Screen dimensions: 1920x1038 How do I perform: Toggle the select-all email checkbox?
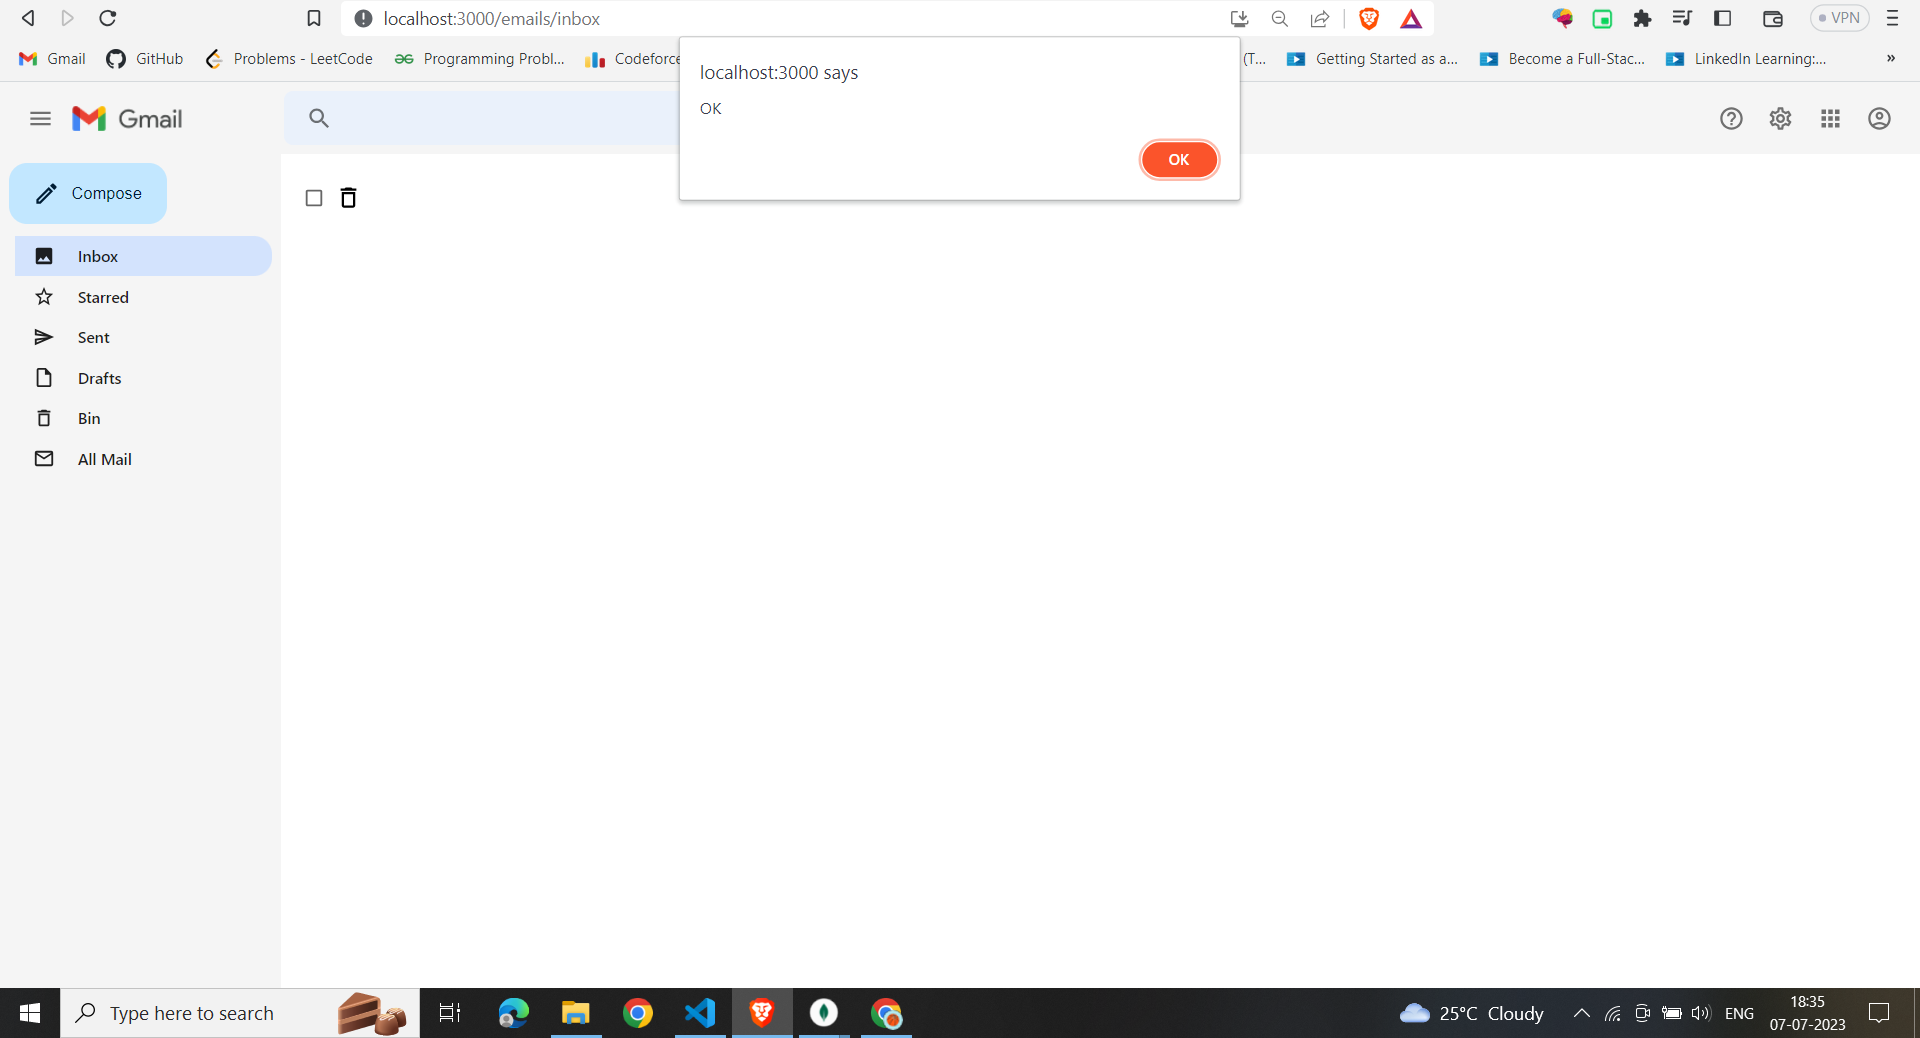(x=313, y=198)
